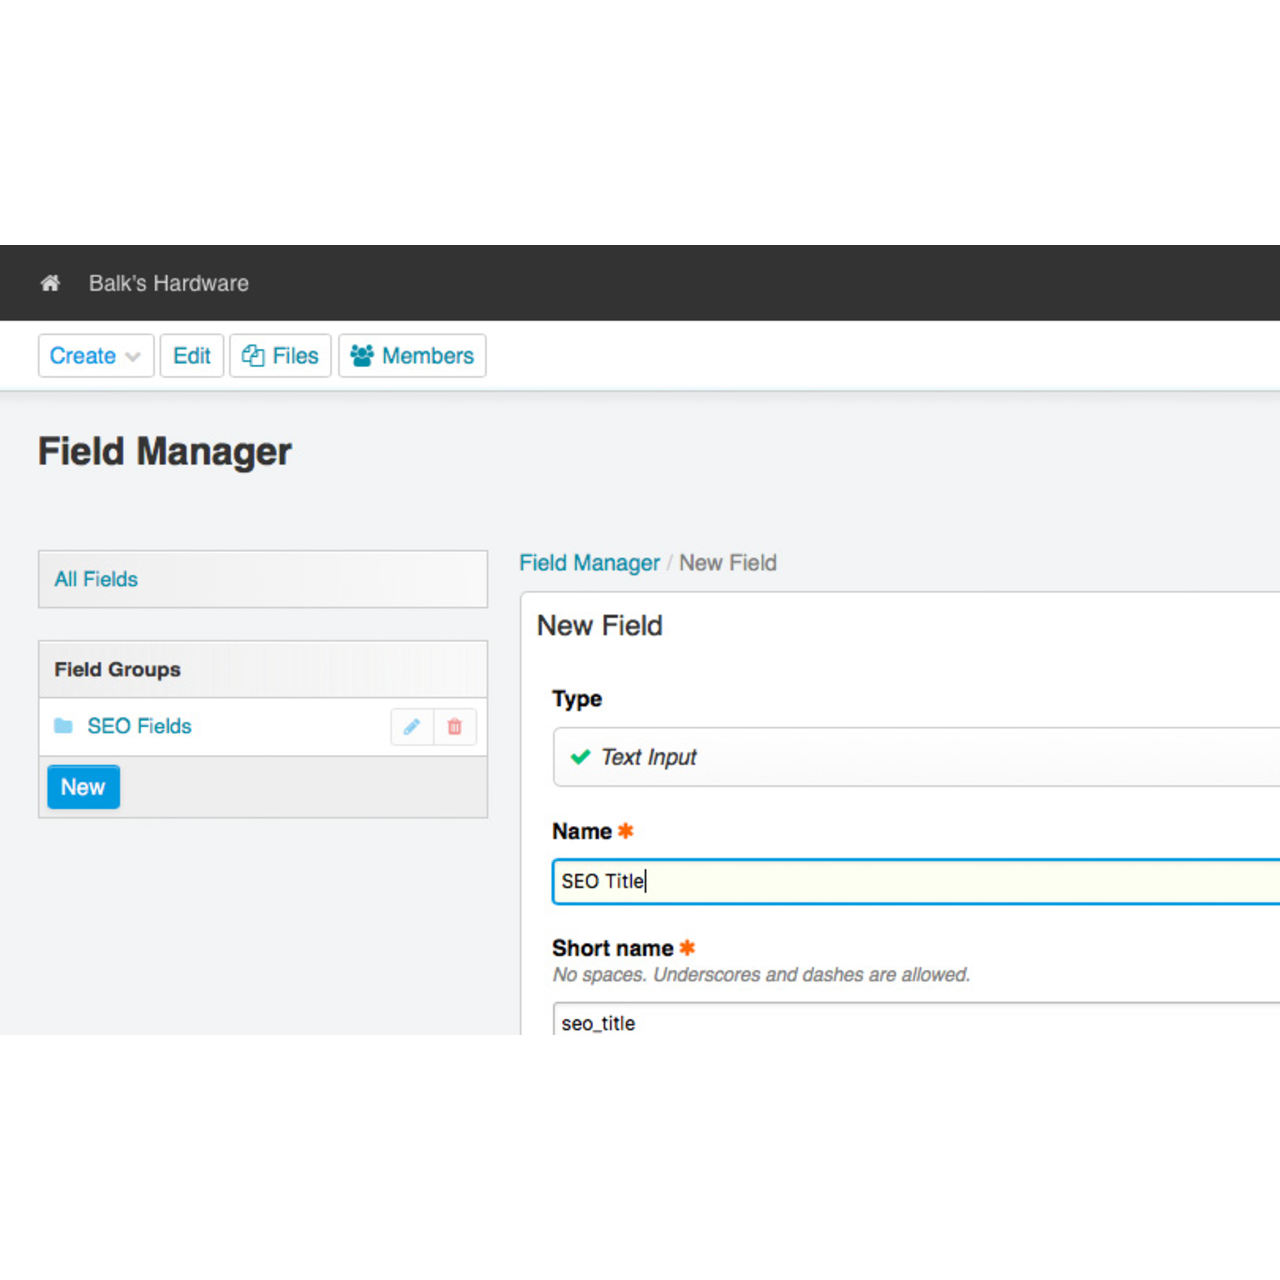
Task: Click the green checkmark beside Text Input
Action: pyautogui.click(x=580, y=757)
